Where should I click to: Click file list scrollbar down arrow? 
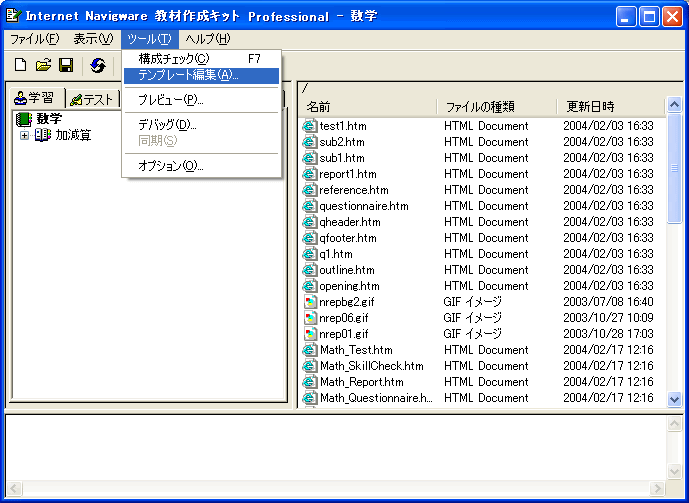[674, 399]
